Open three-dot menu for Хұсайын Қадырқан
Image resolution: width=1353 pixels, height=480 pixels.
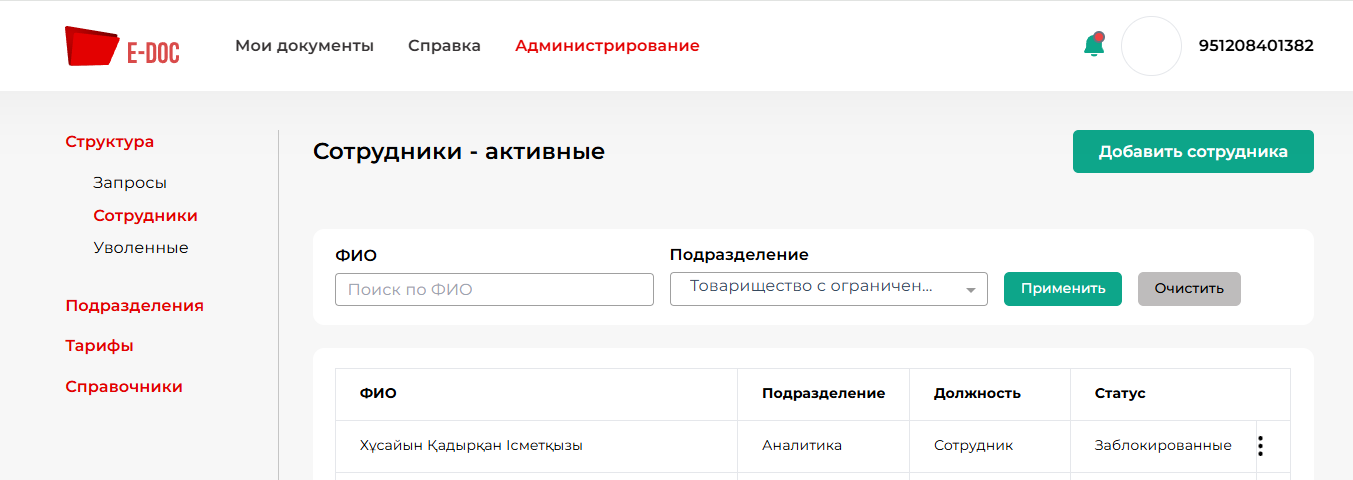pos(1260,446)
